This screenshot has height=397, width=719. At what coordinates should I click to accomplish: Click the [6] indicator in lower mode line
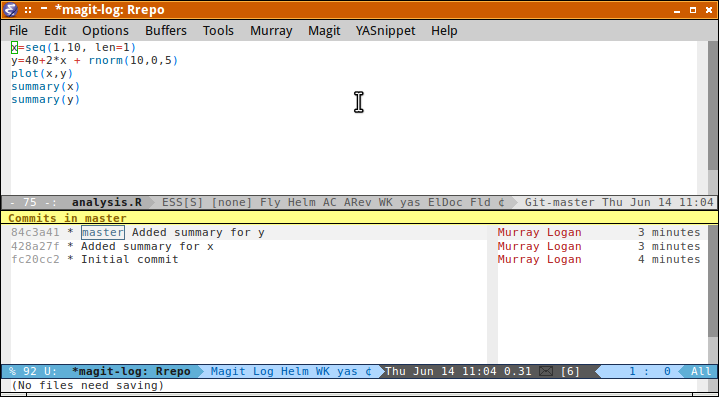pos(570,371)
